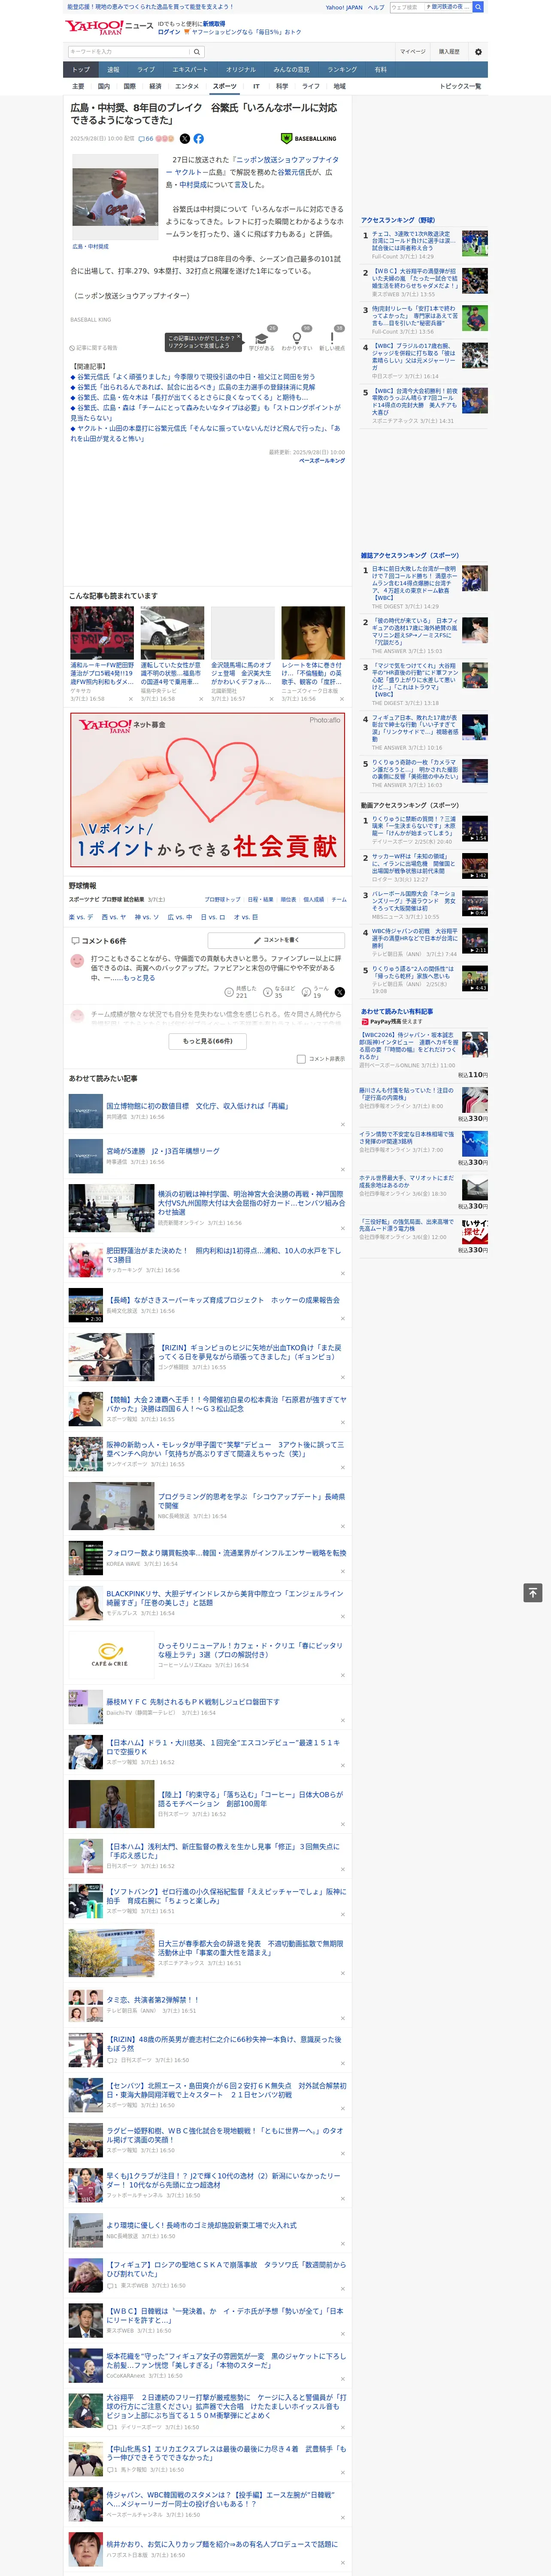Open the ヘルプ link in header
Image resolution: width=551 pixels, height=2576 pixels.
tap(376, 7)
